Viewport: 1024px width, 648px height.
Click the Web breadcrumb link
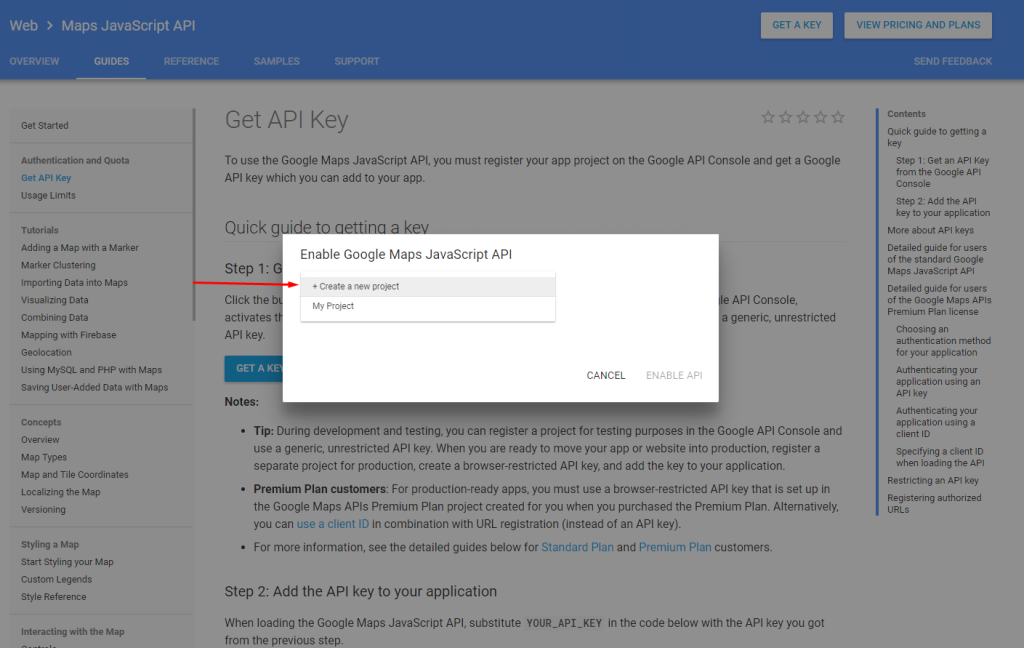click(x=23, y=25)
